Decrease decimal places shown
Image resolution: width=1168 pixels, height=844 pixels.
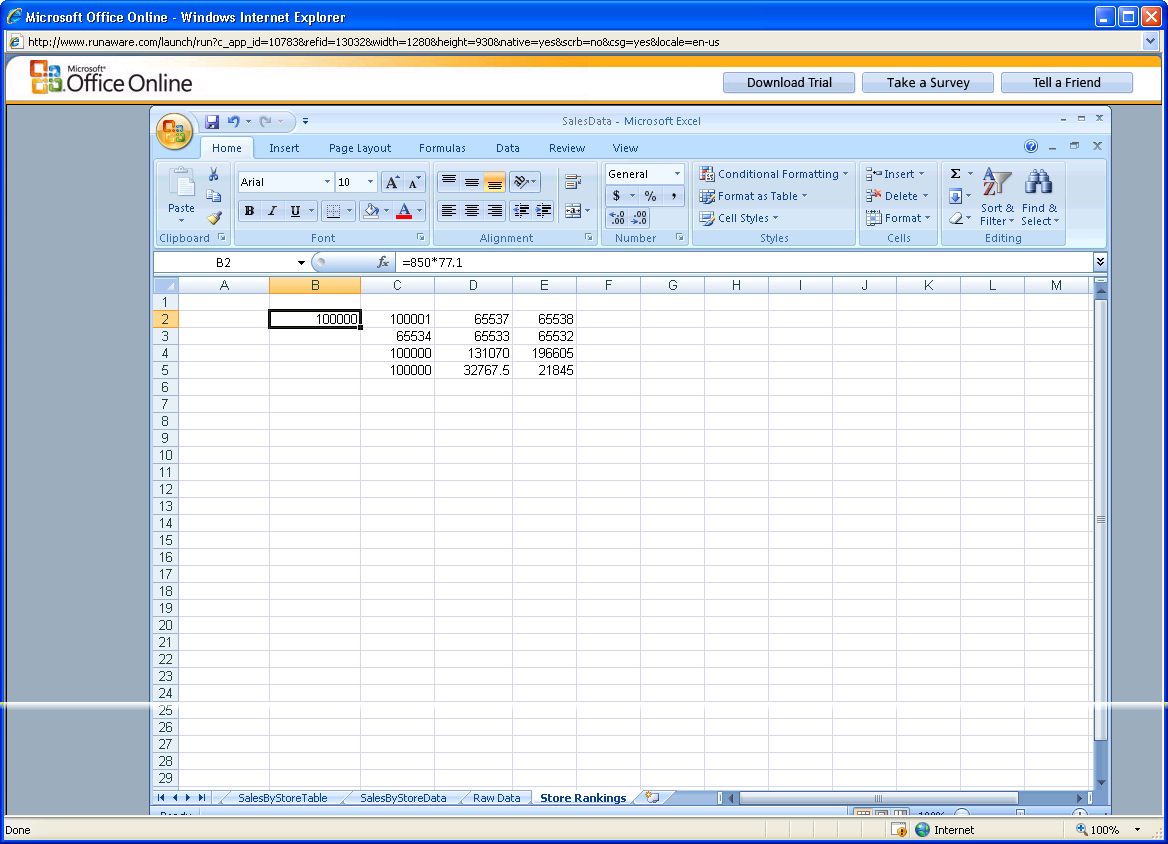coord(639,218)
